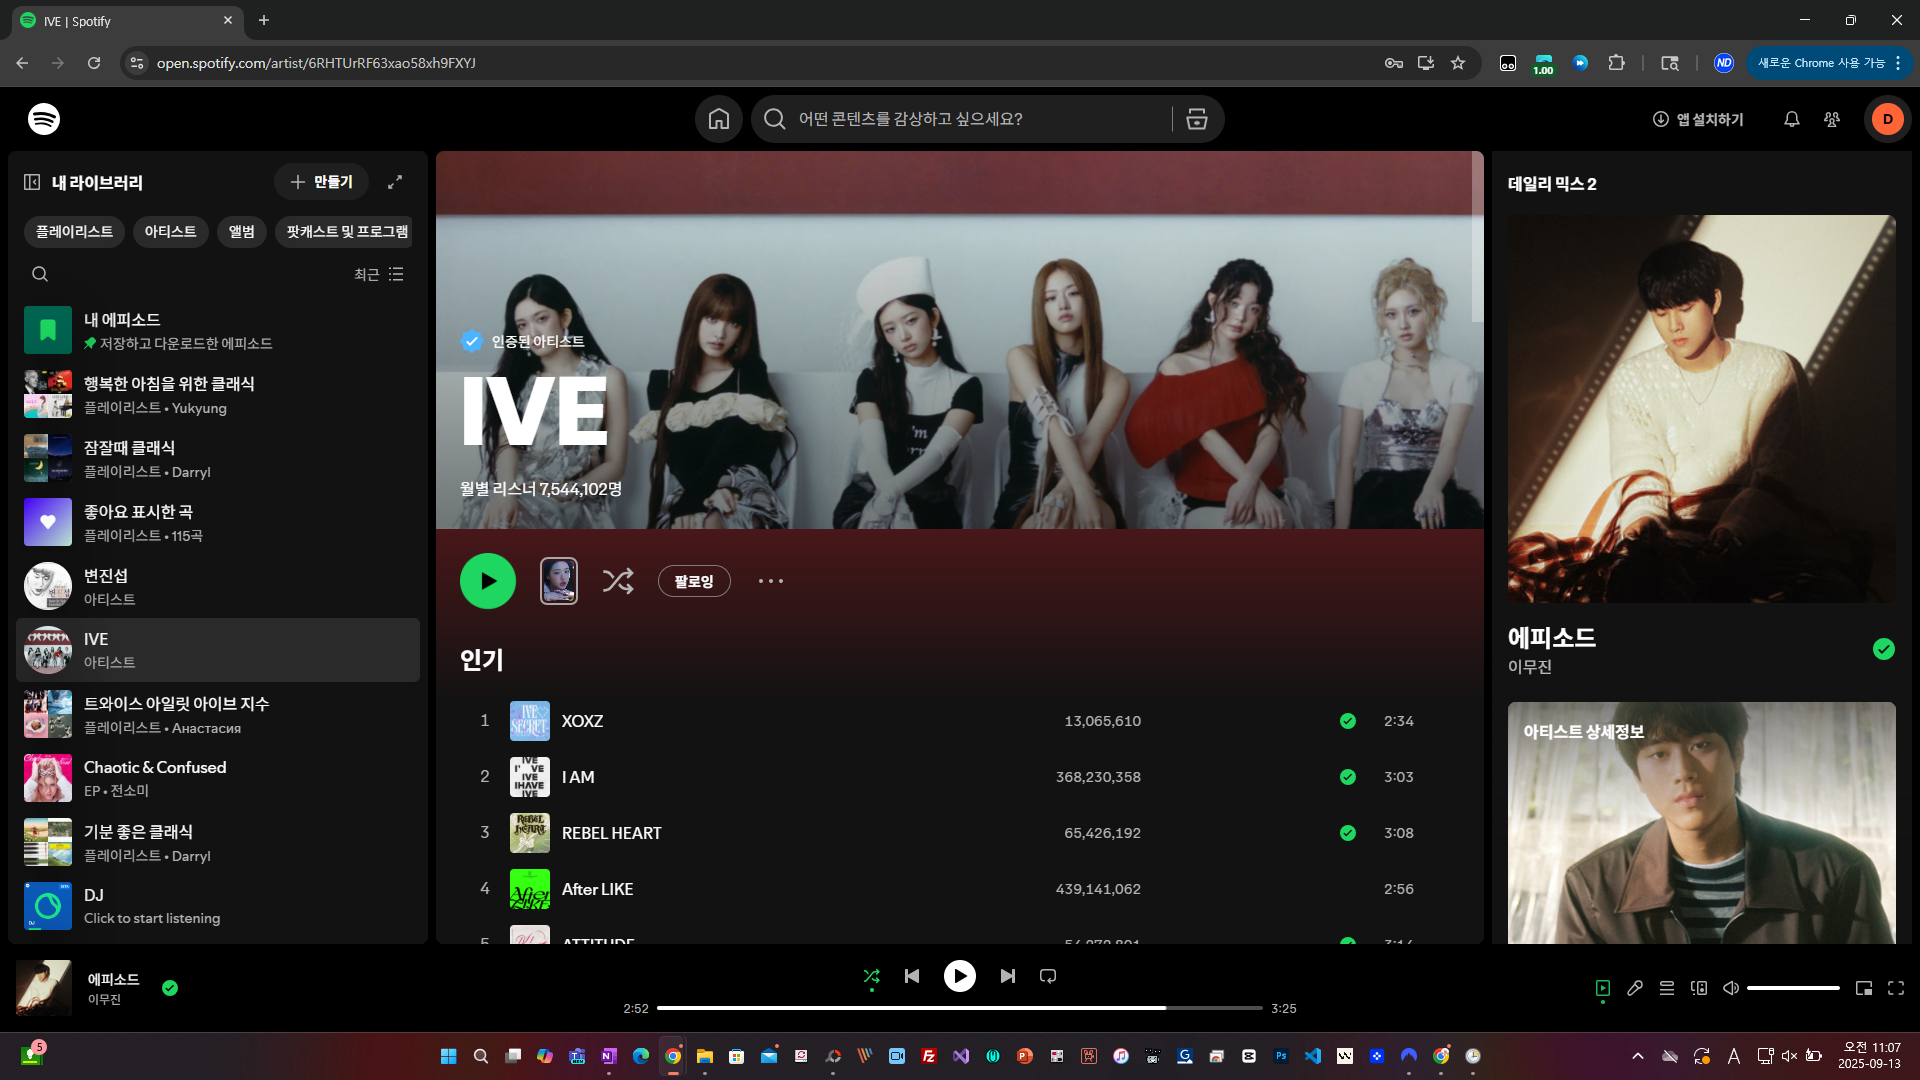Open the Browse icon in search bar

[1196, 119]
